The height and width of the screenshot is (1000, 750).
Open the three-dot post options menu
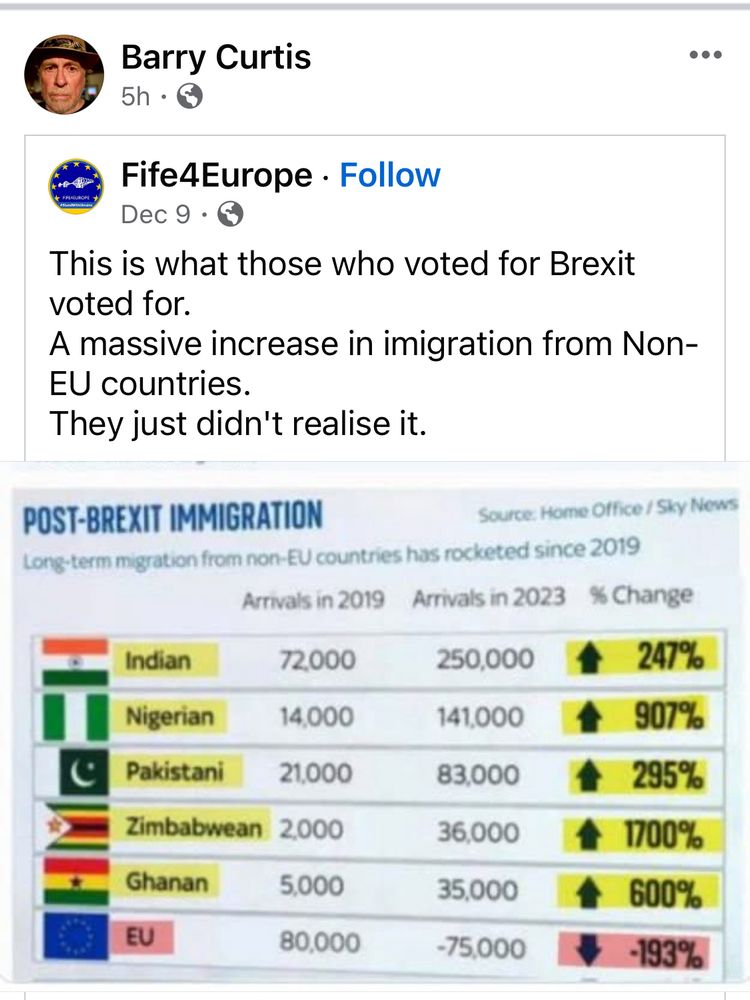[706, 55]
